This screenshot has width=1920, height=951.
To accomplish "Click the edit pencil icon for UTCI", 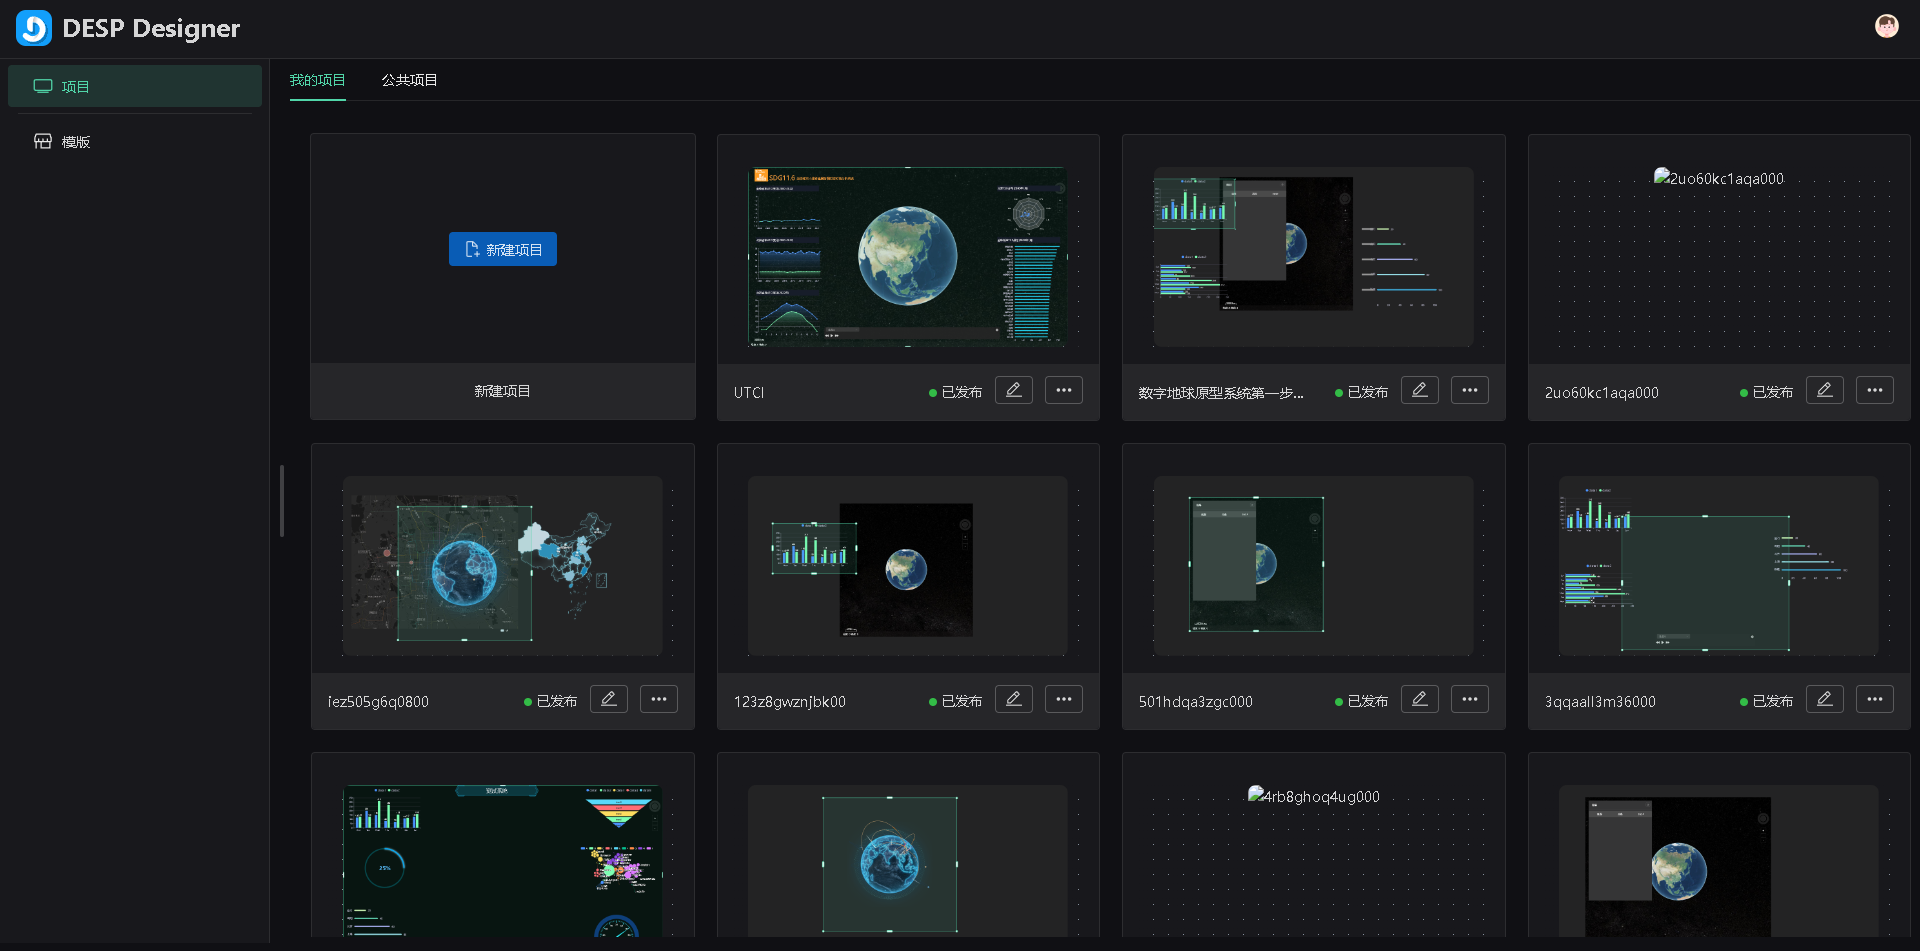I will pos(1013,390).
